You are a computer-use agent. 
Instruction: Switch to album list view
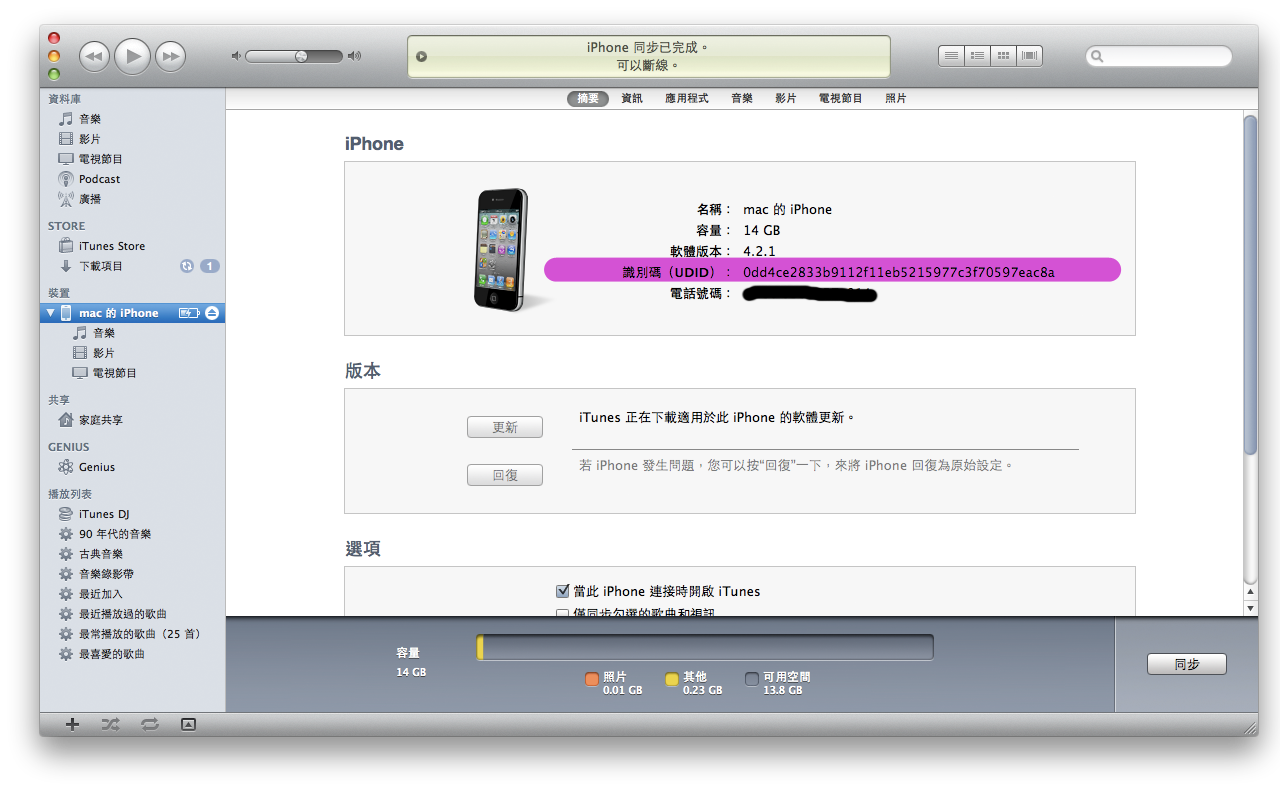[977, 56]
